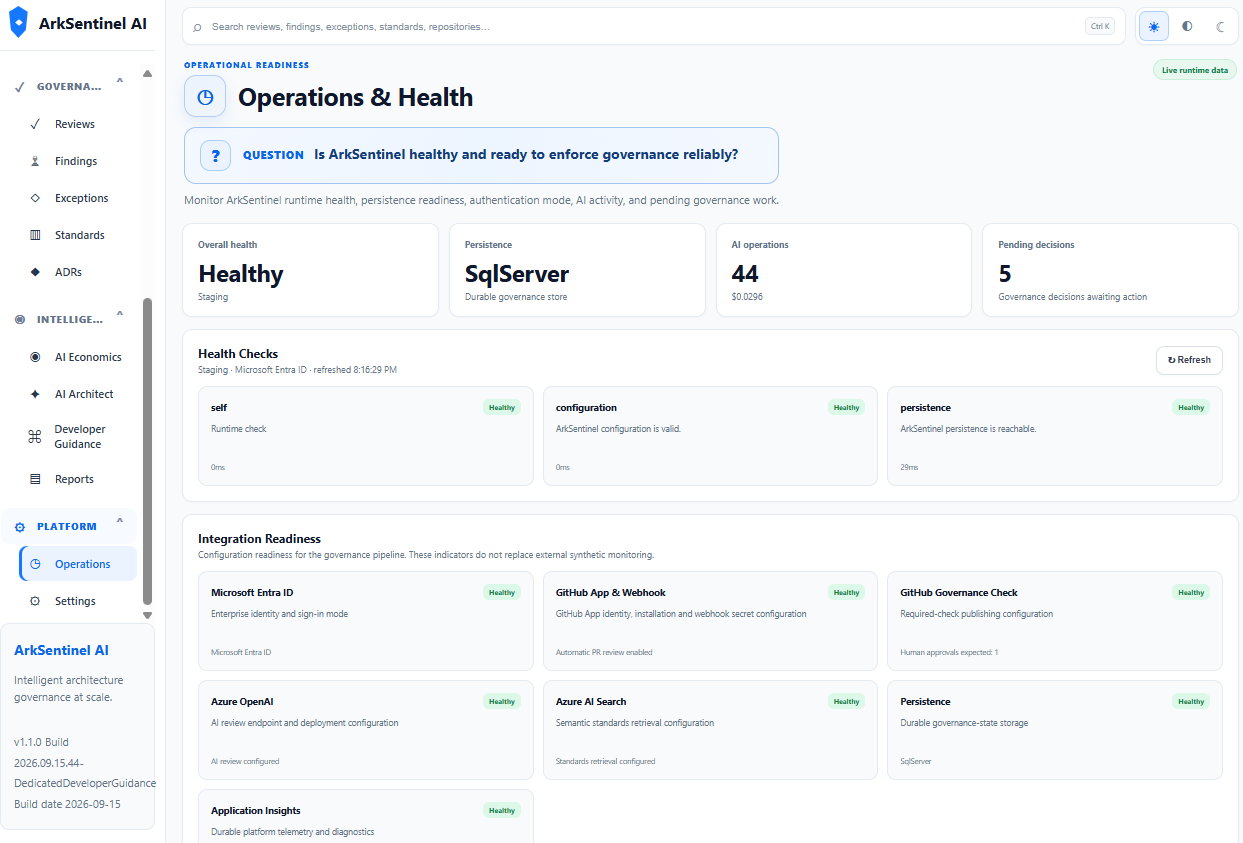Screen dimensions: 1243x843
Task: Click the GitHub Governance Check card
Action: [1055, 621]
